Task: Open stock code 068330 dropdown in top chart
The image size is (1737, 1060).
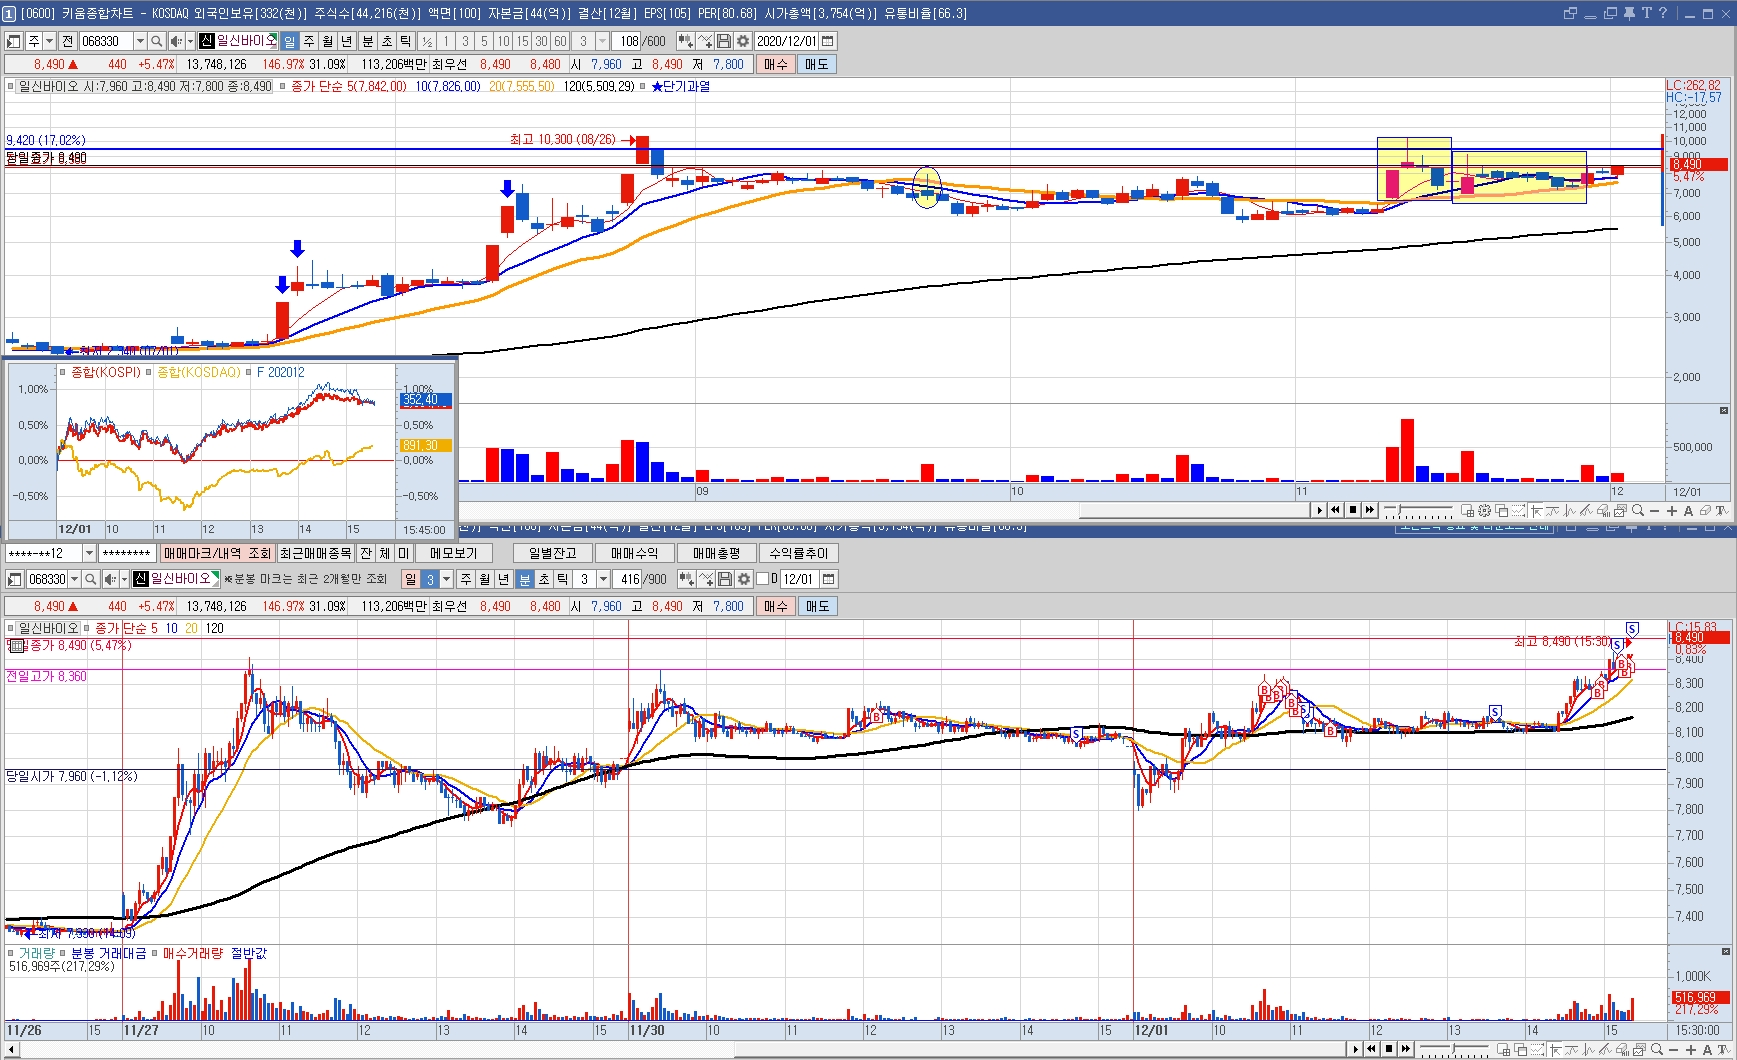Action: tap(140, 41)
